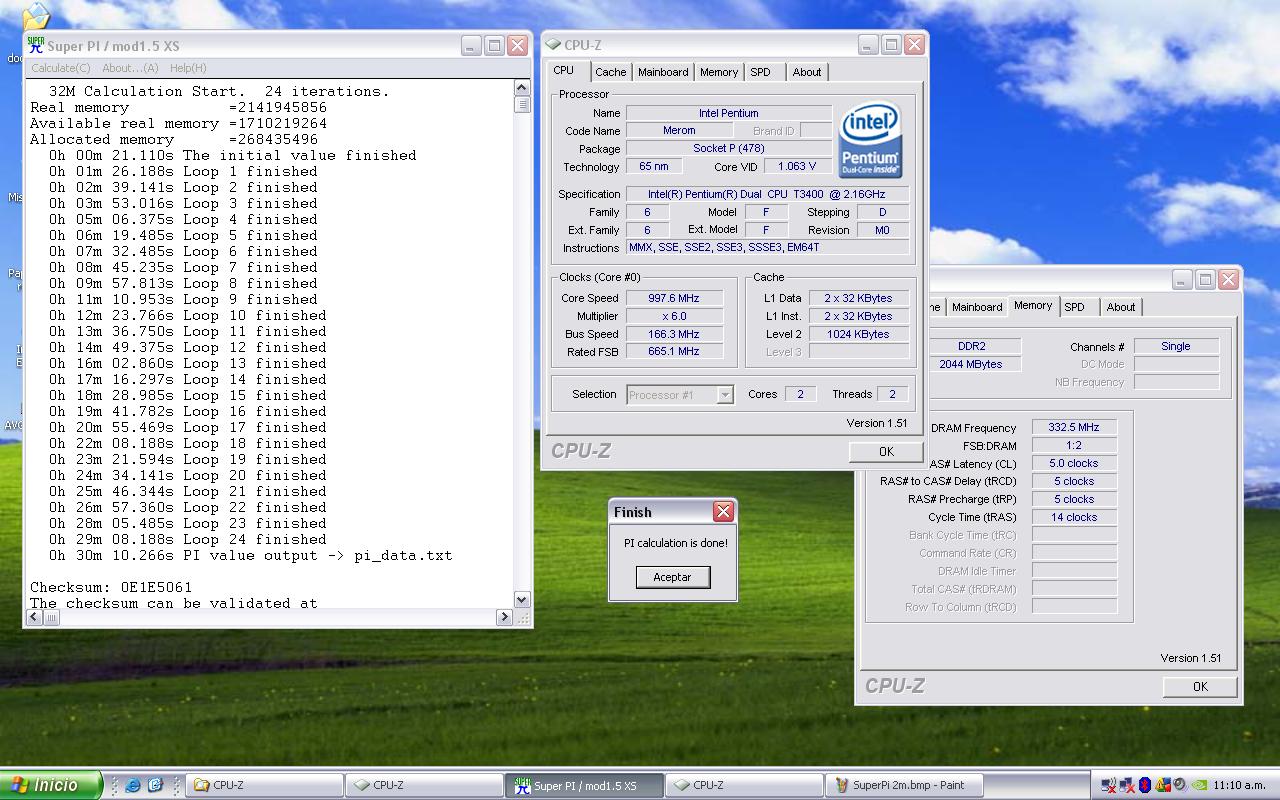Click the Super PI vertical scrollbar down arrow

(x=522, y=600)
